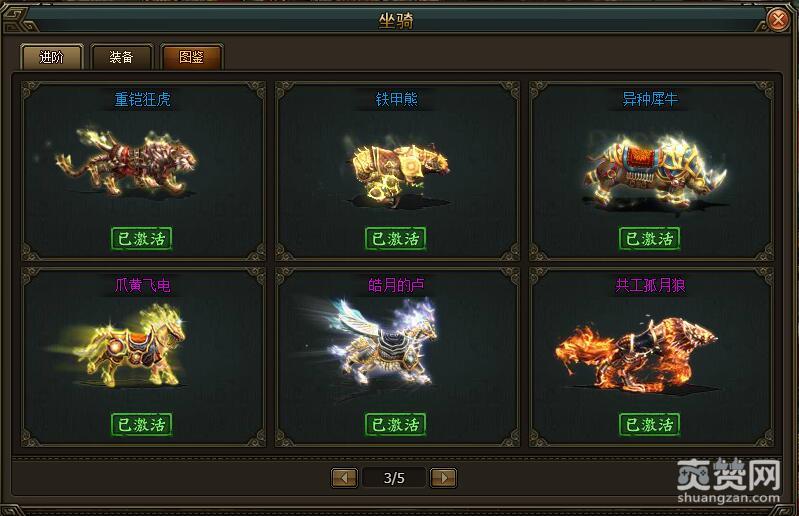Open the 图鉴 tab
799x516 pixels.
coord(192,57)
